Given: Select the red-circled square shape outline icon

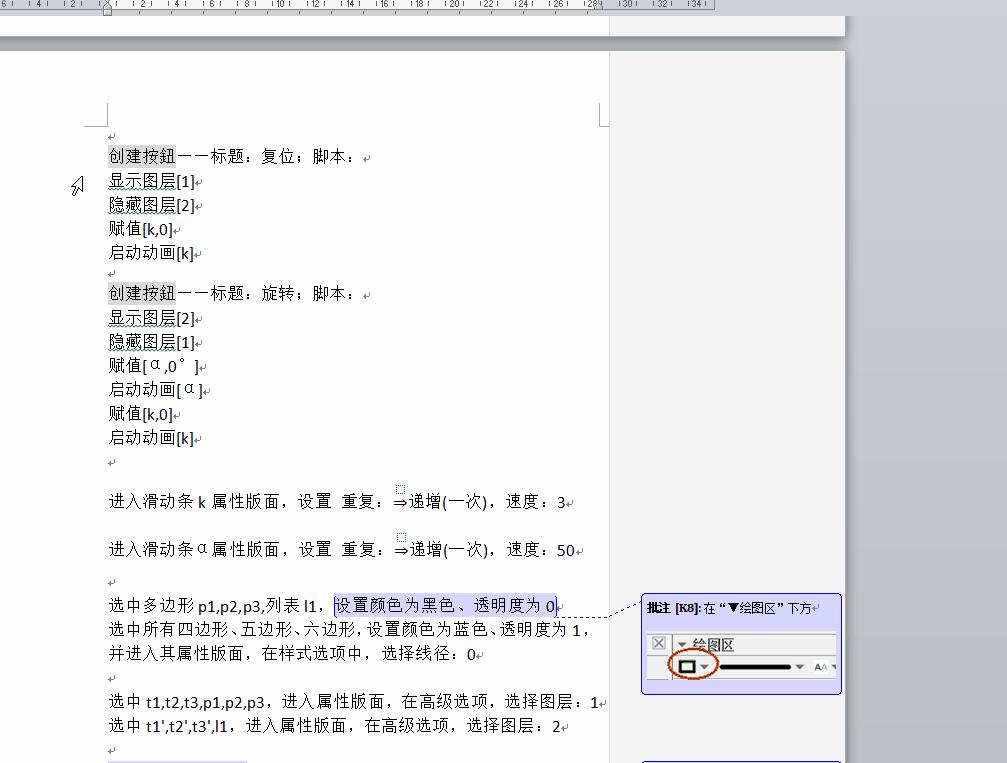Looking at the screenshot, I should pyautogui.click(x=686, y=666).
